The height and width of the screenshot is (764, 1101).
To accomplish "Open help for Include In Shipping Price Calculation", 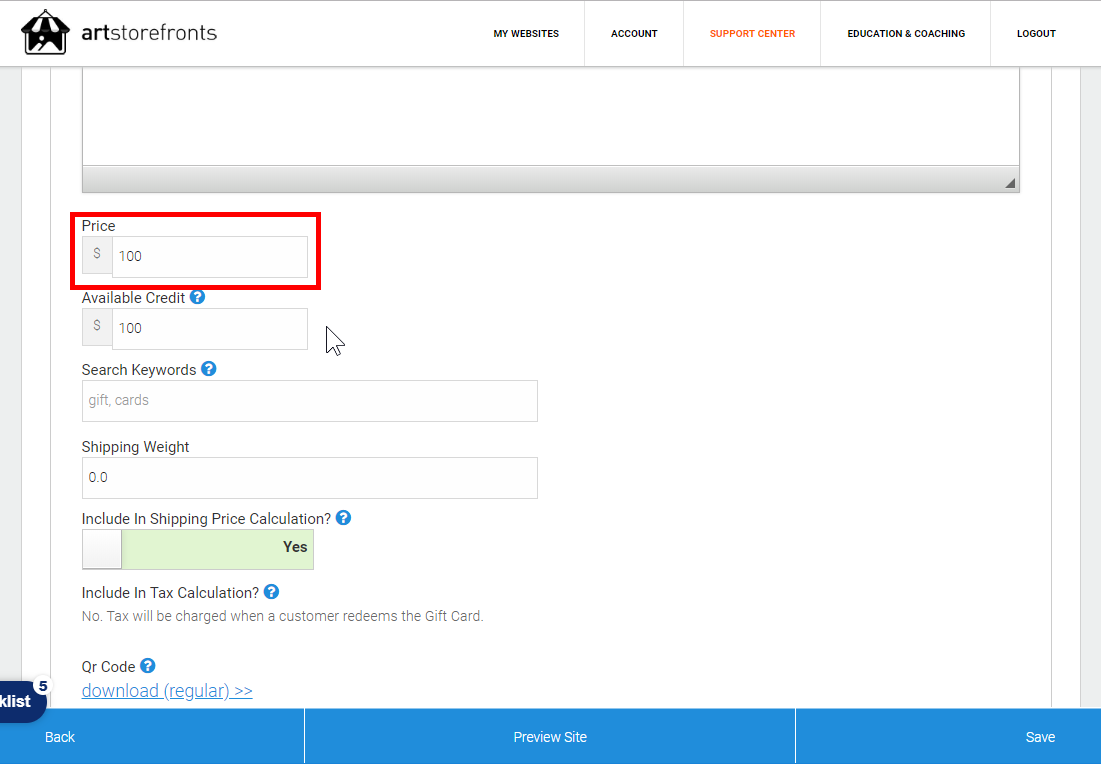I will pyautogui.click(x=343, y=518).
